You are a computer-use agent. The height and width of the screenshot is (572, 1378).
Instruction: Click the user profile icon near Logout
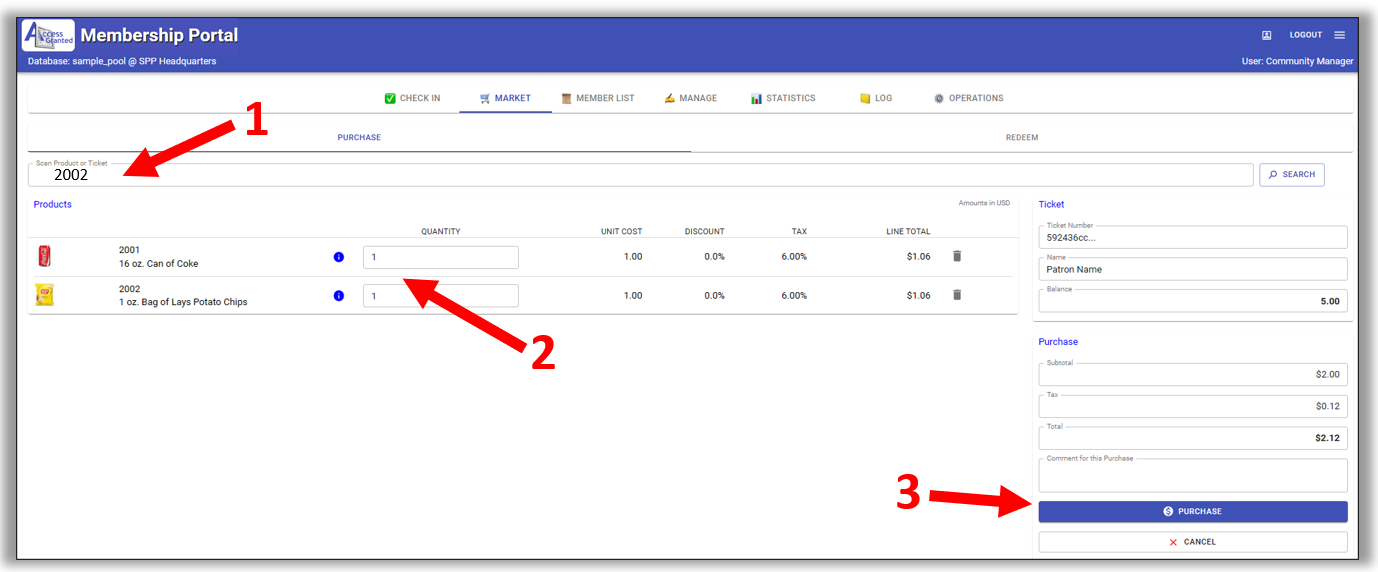click(1266, 35)
